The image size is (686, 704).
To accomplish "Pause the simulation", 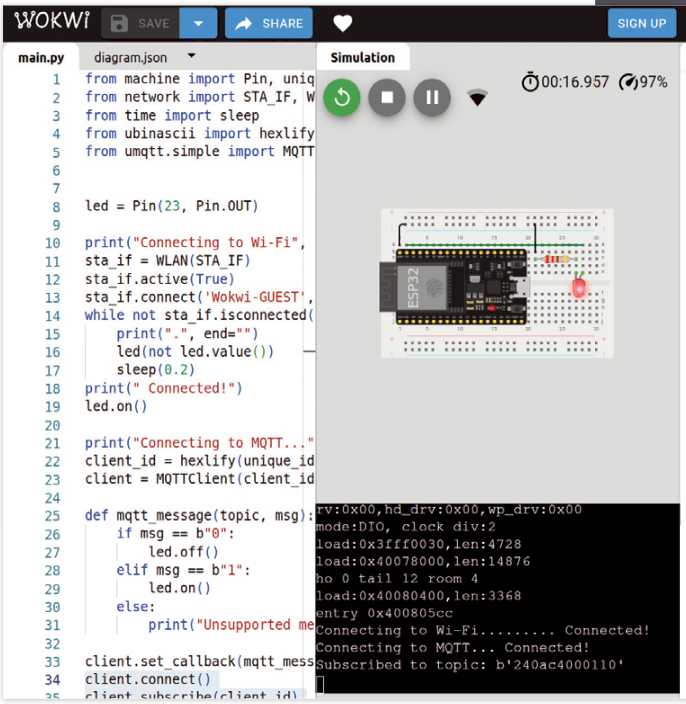I will point(432,97).
